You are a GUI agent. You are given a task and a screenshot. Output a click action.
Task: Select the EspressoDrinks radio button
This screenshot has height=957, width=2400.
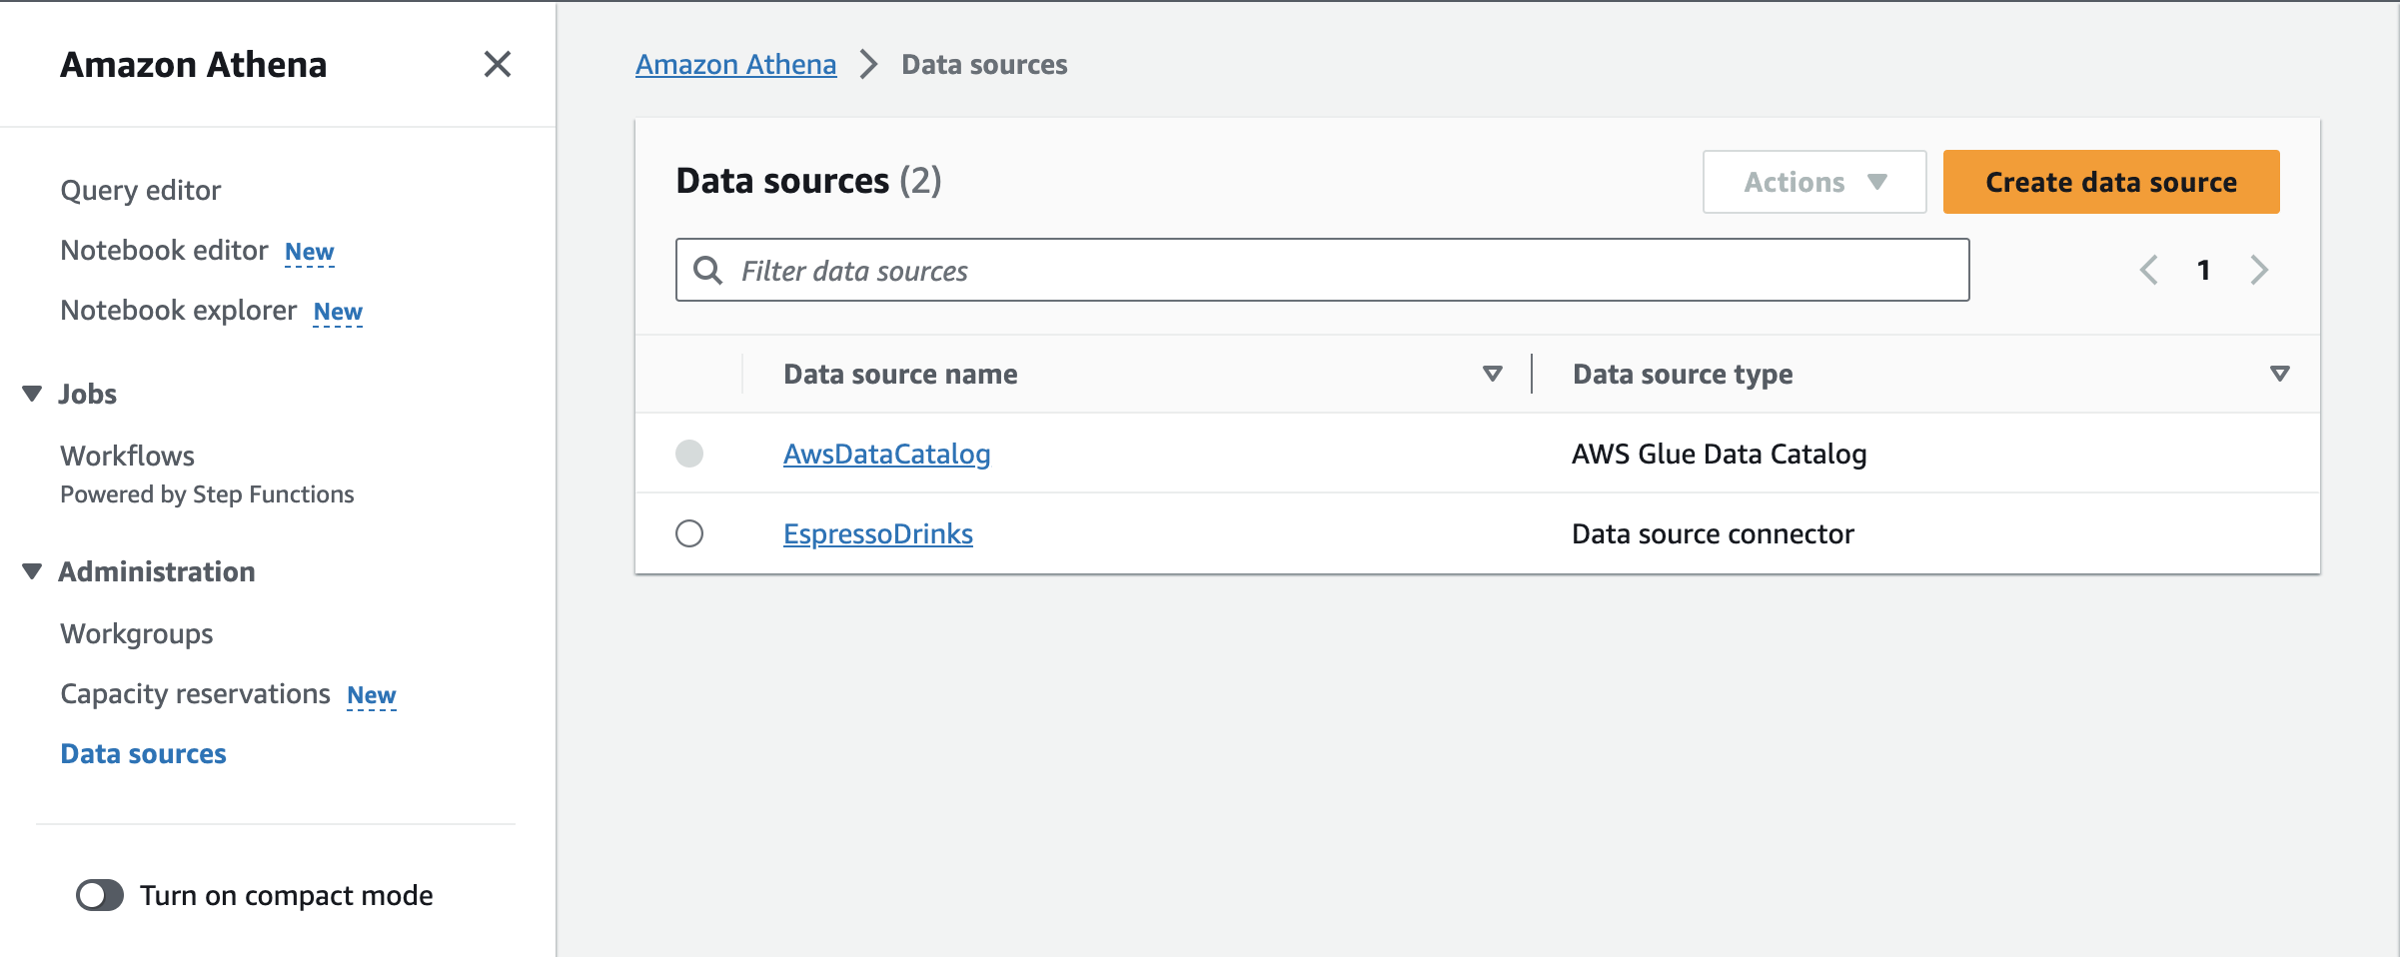point(689,533)
